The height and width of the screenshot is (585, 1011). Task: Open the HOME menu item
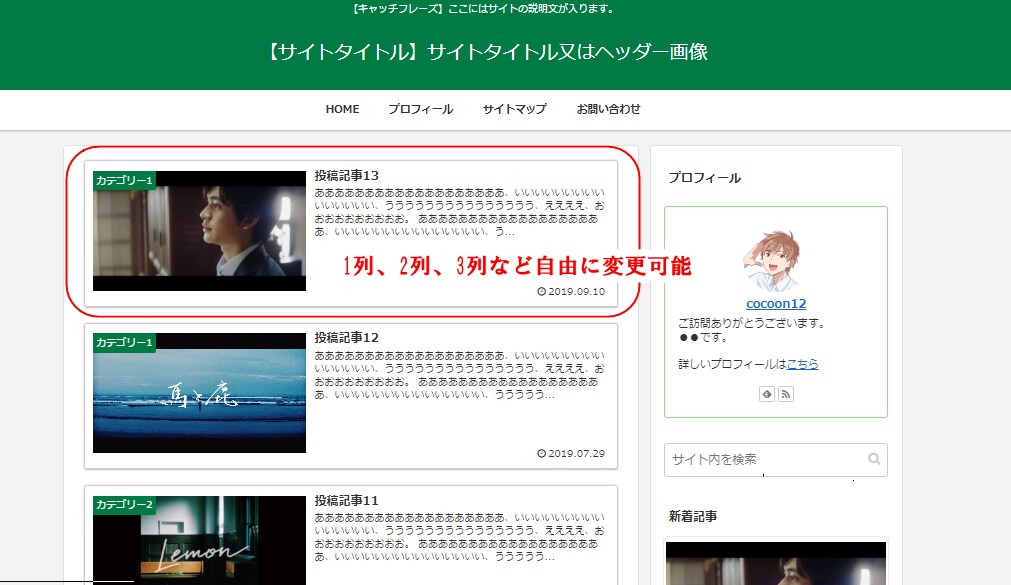pyautogui.click(x=342, y=109)
